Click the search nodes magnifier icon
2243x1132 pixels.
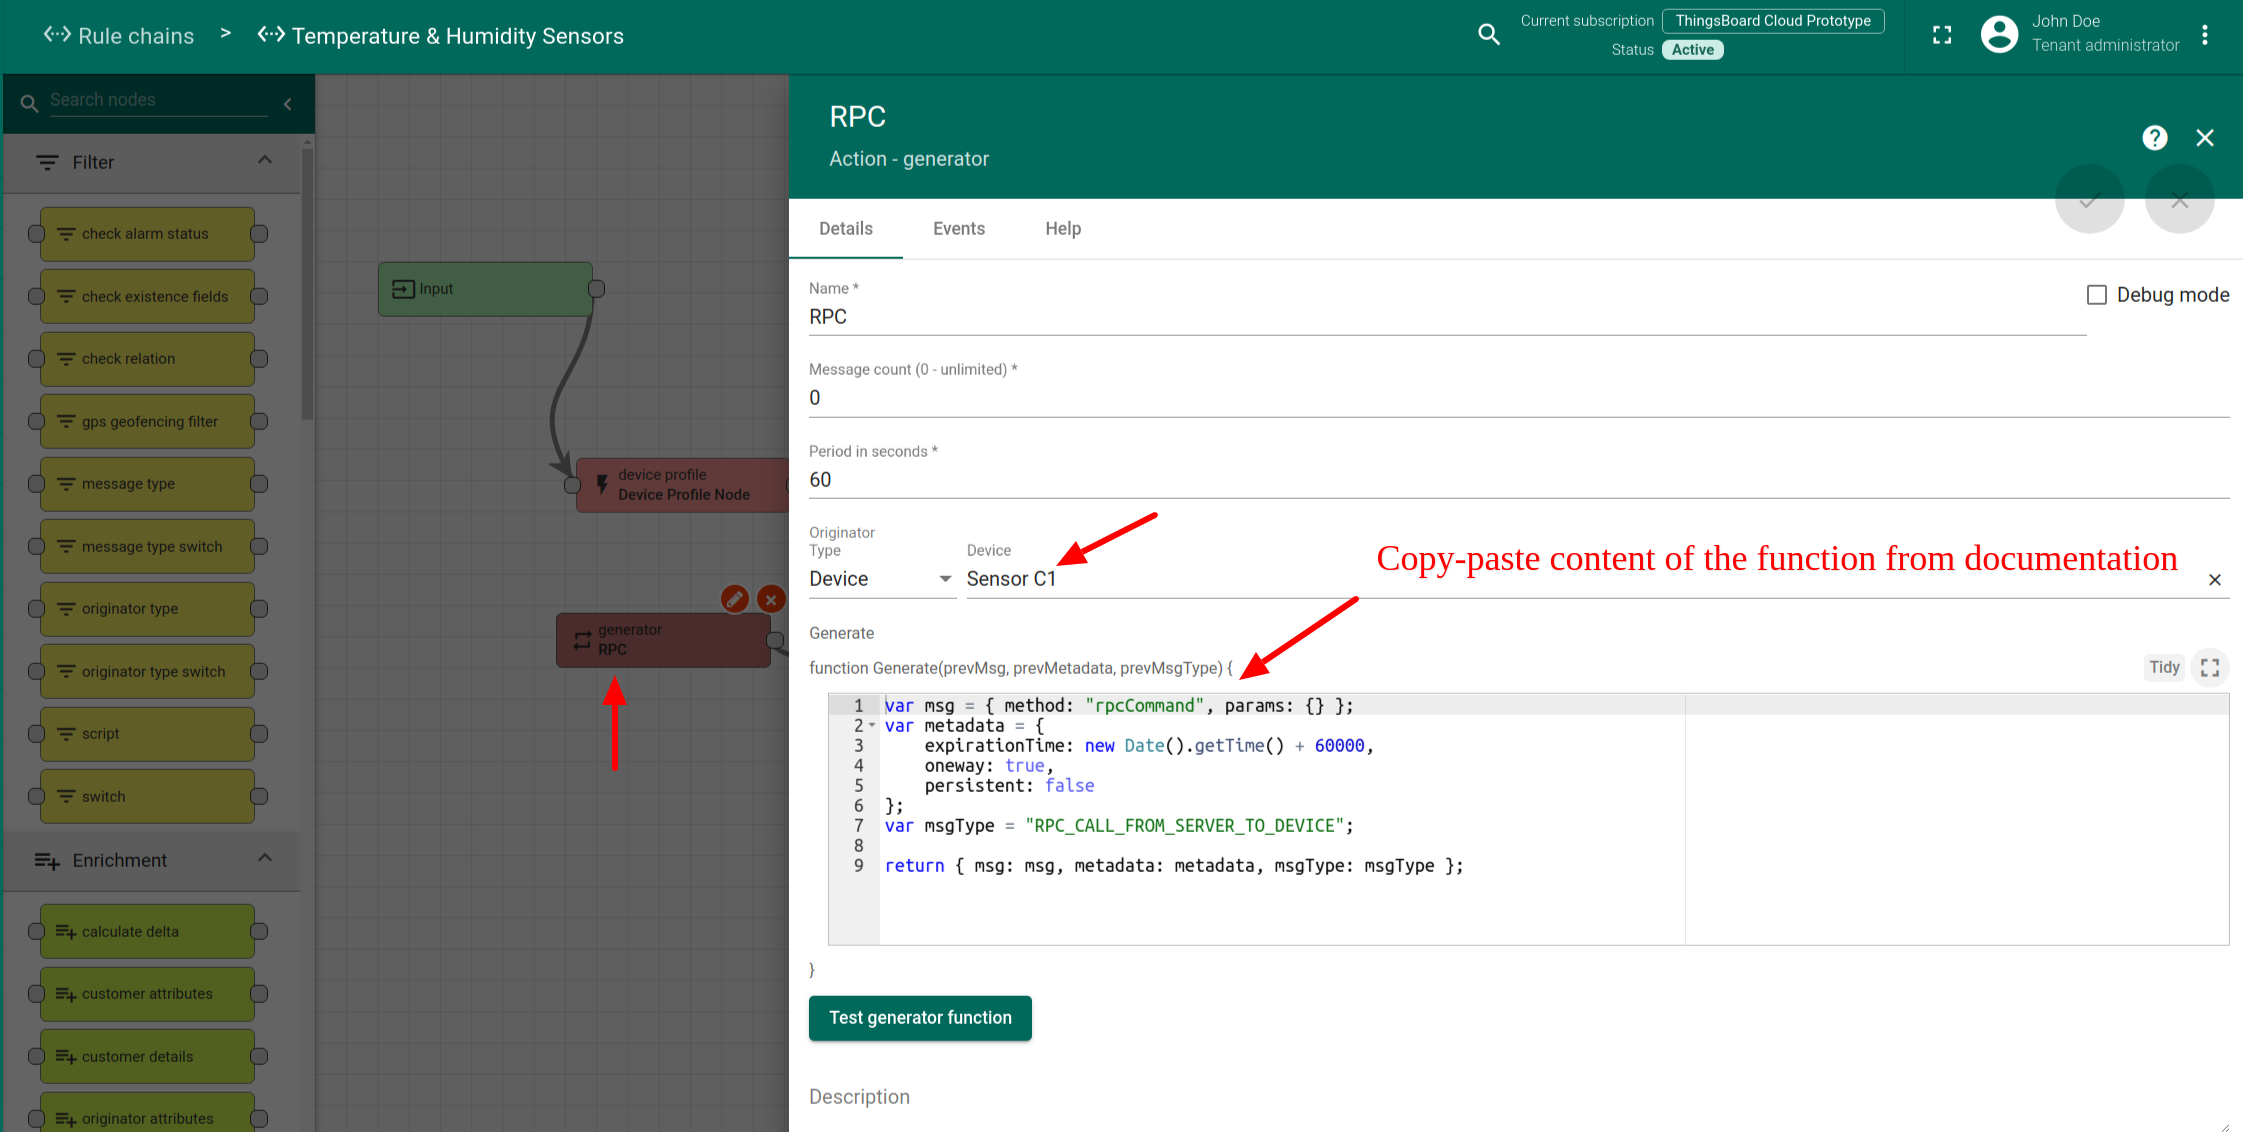29,103
